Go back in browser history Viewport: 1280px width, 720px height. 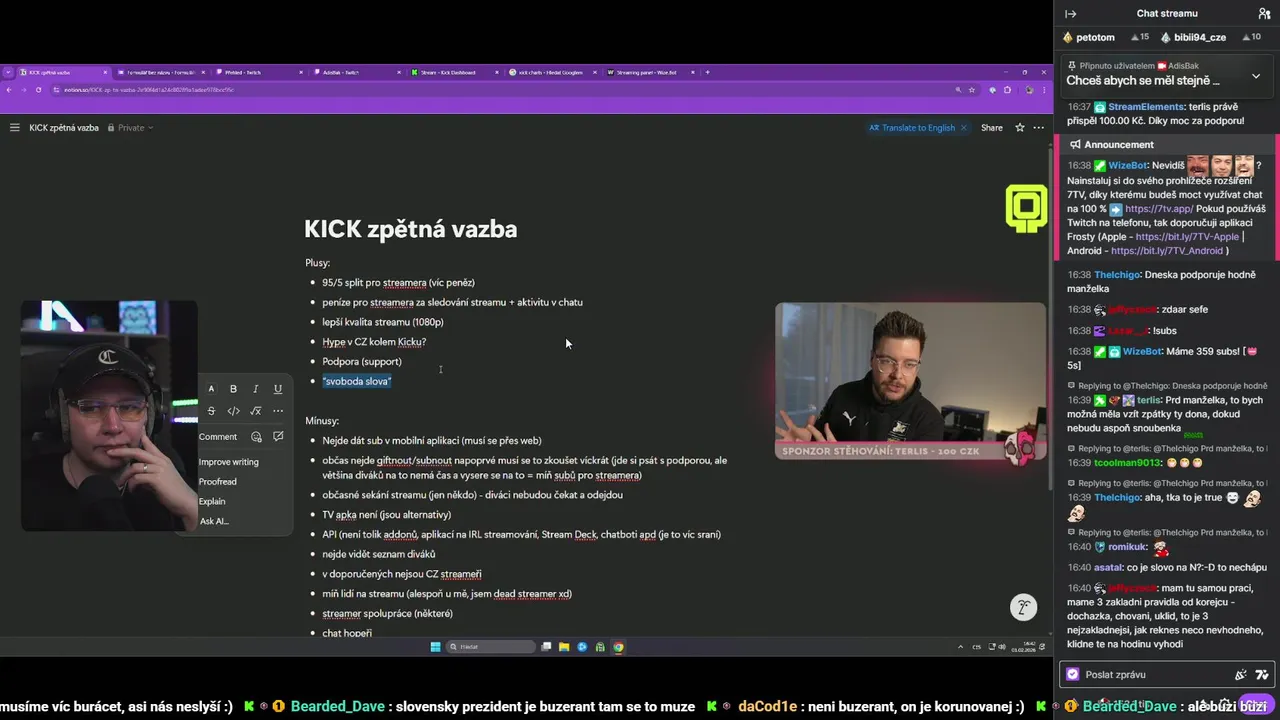click(9, 90)
